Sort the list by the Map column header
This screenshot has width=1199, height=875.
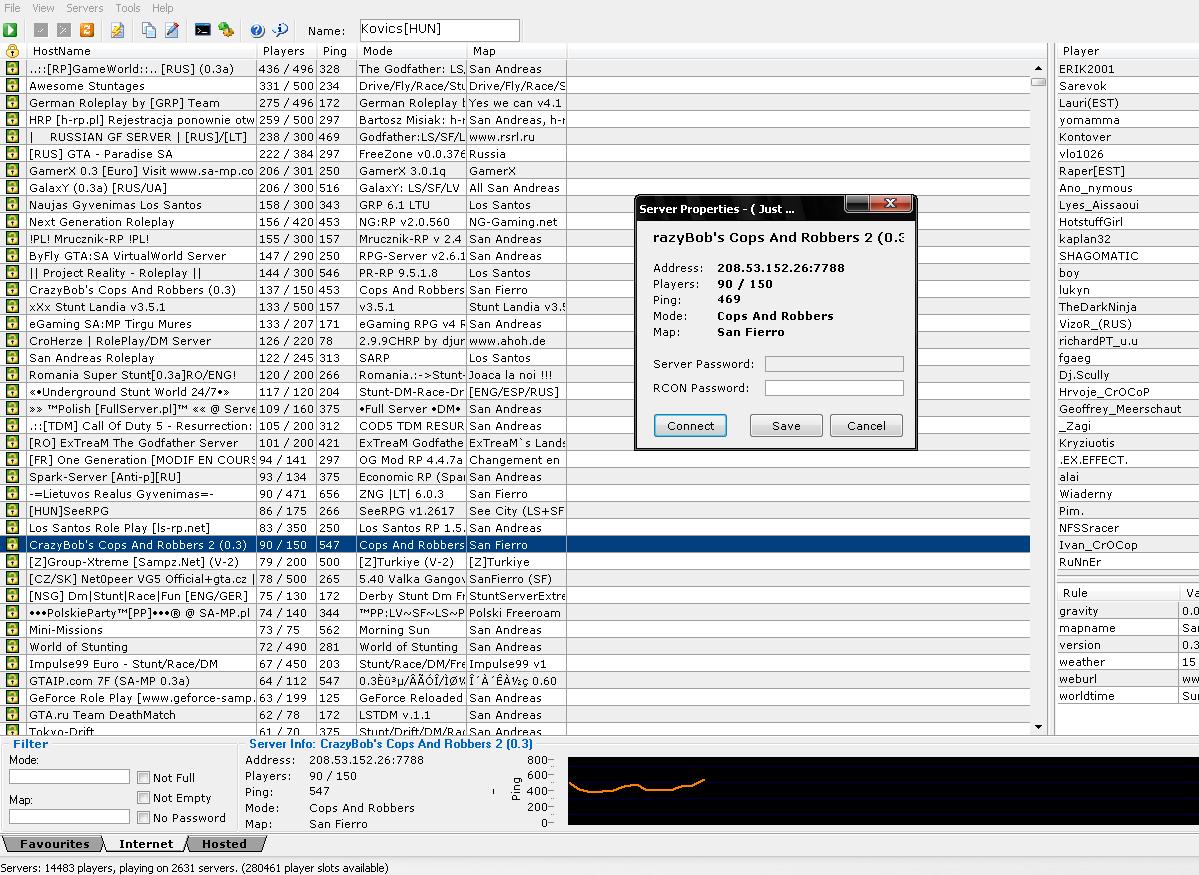[516, 51]
